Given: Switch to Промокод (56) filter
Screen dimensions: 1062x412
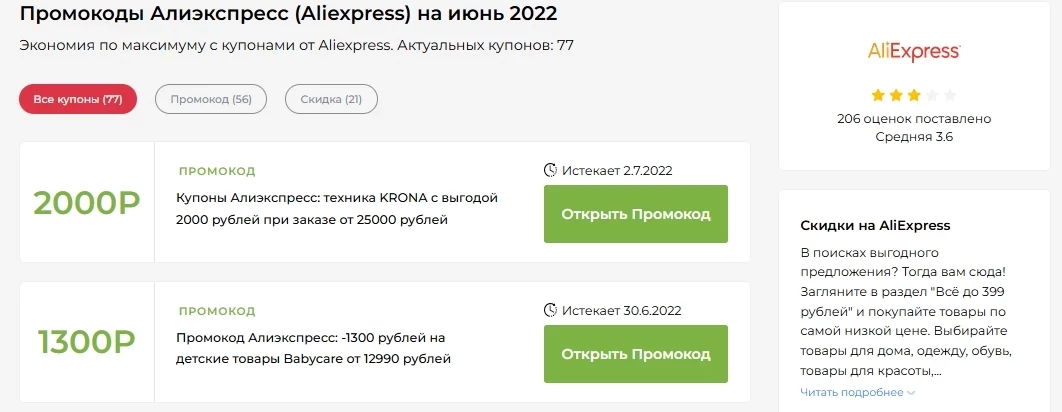Looking at the screenshot, I should (x=211, y=100).
